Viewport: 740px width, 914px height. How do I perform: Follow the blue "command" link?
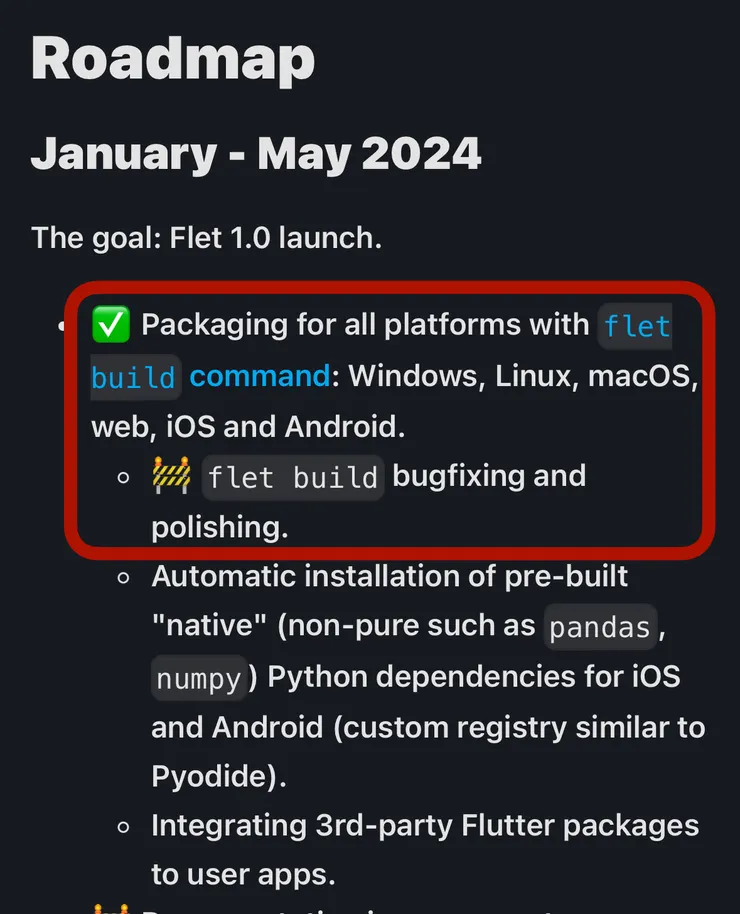click(259, 376)
